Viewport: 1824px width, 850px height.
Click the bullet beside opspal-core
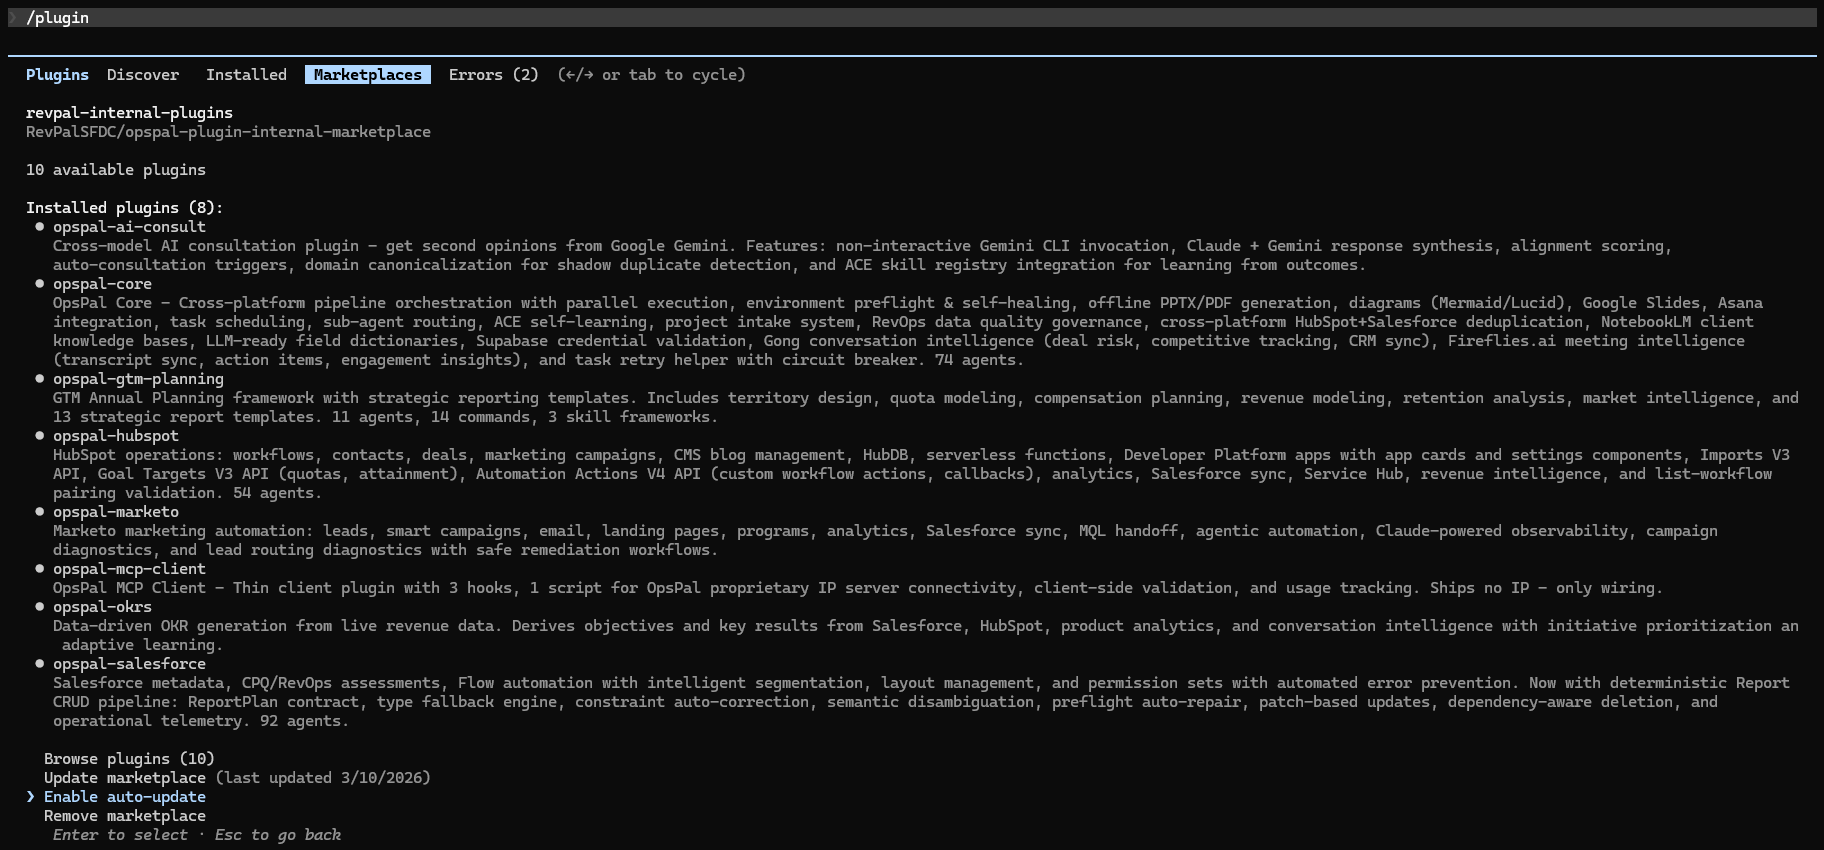point(40,284)
